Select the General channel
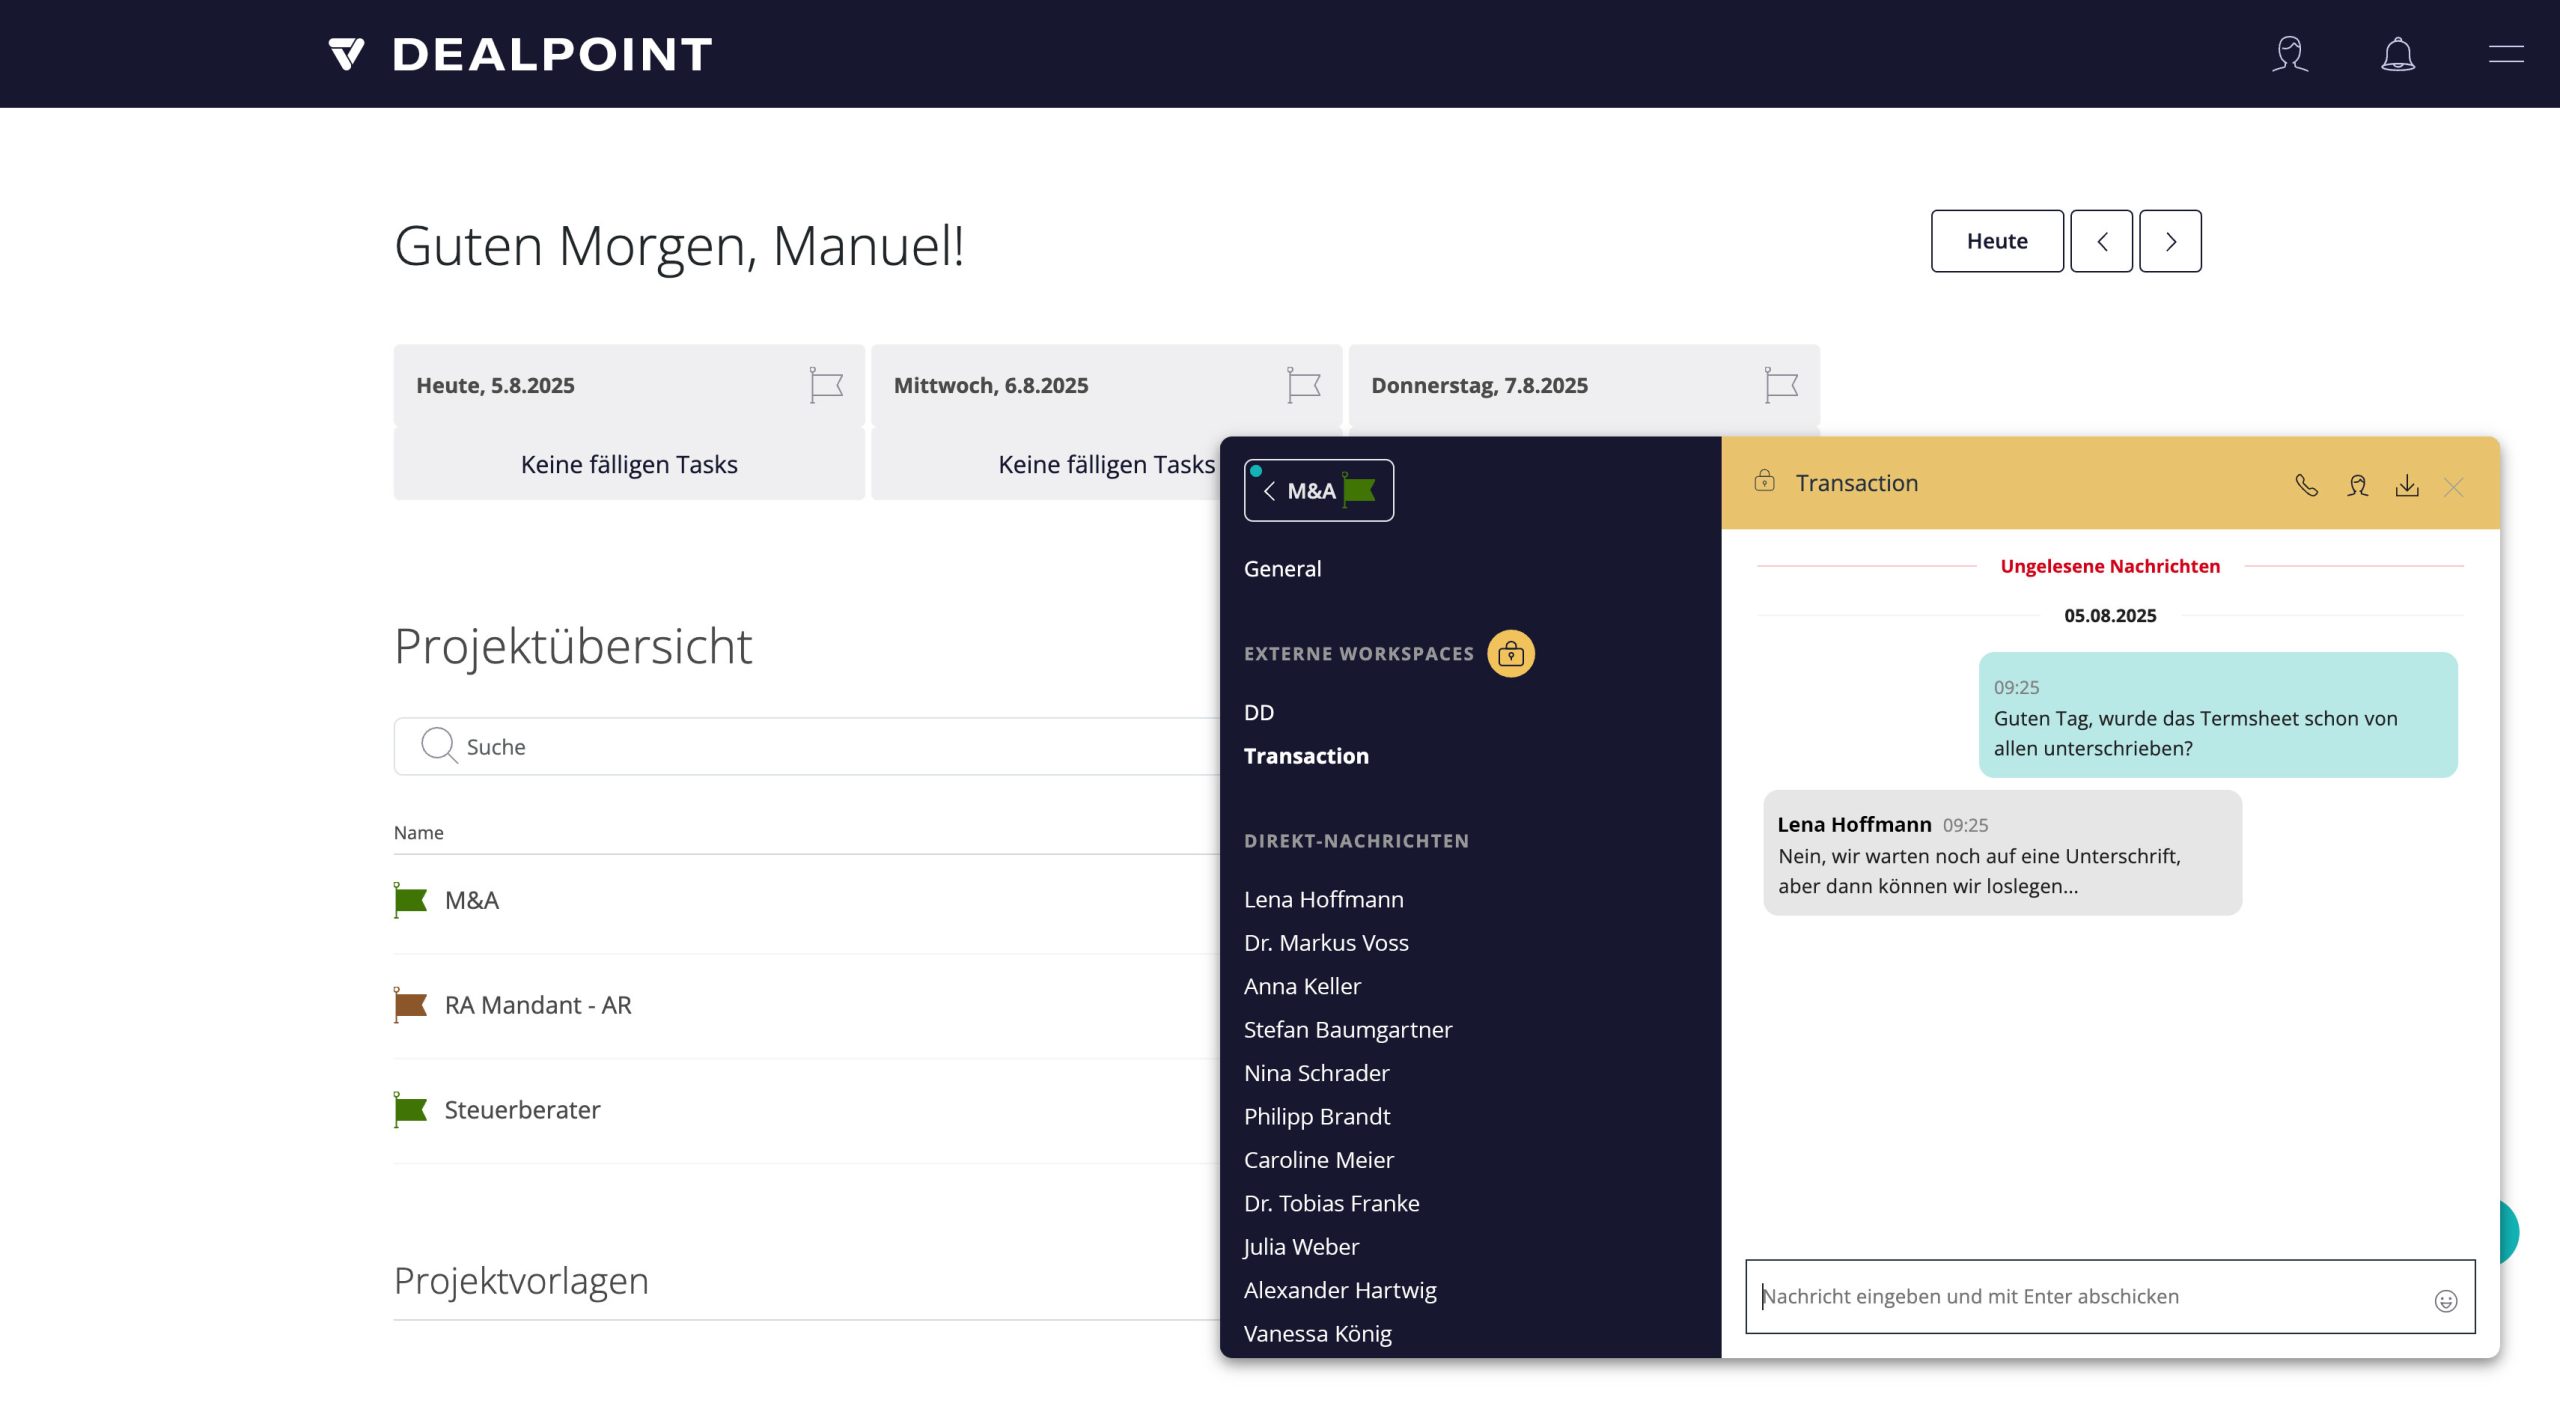 (1282, 569)
